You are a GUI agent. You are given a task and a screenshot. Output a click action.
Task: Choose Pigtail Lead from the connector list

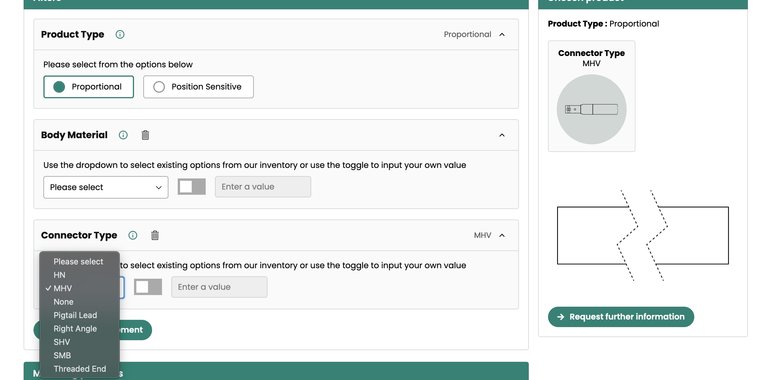coord(79,315)
